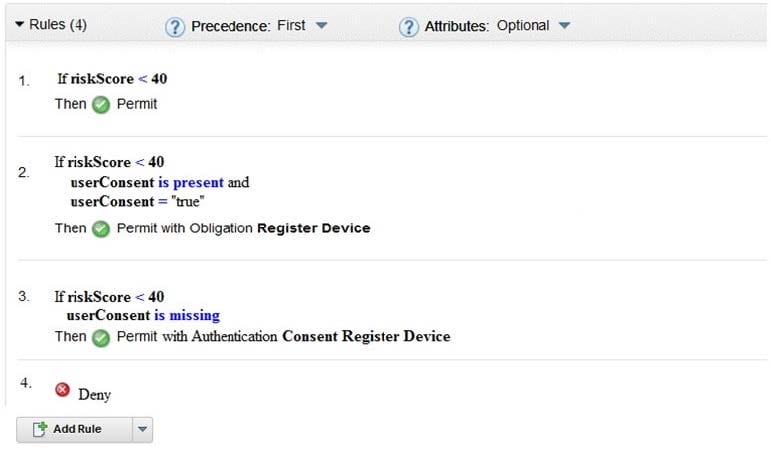Viewport: 771px width, 456px height.
Task: Click the green check icon in rule 3
Action: (x=100, y=337)
